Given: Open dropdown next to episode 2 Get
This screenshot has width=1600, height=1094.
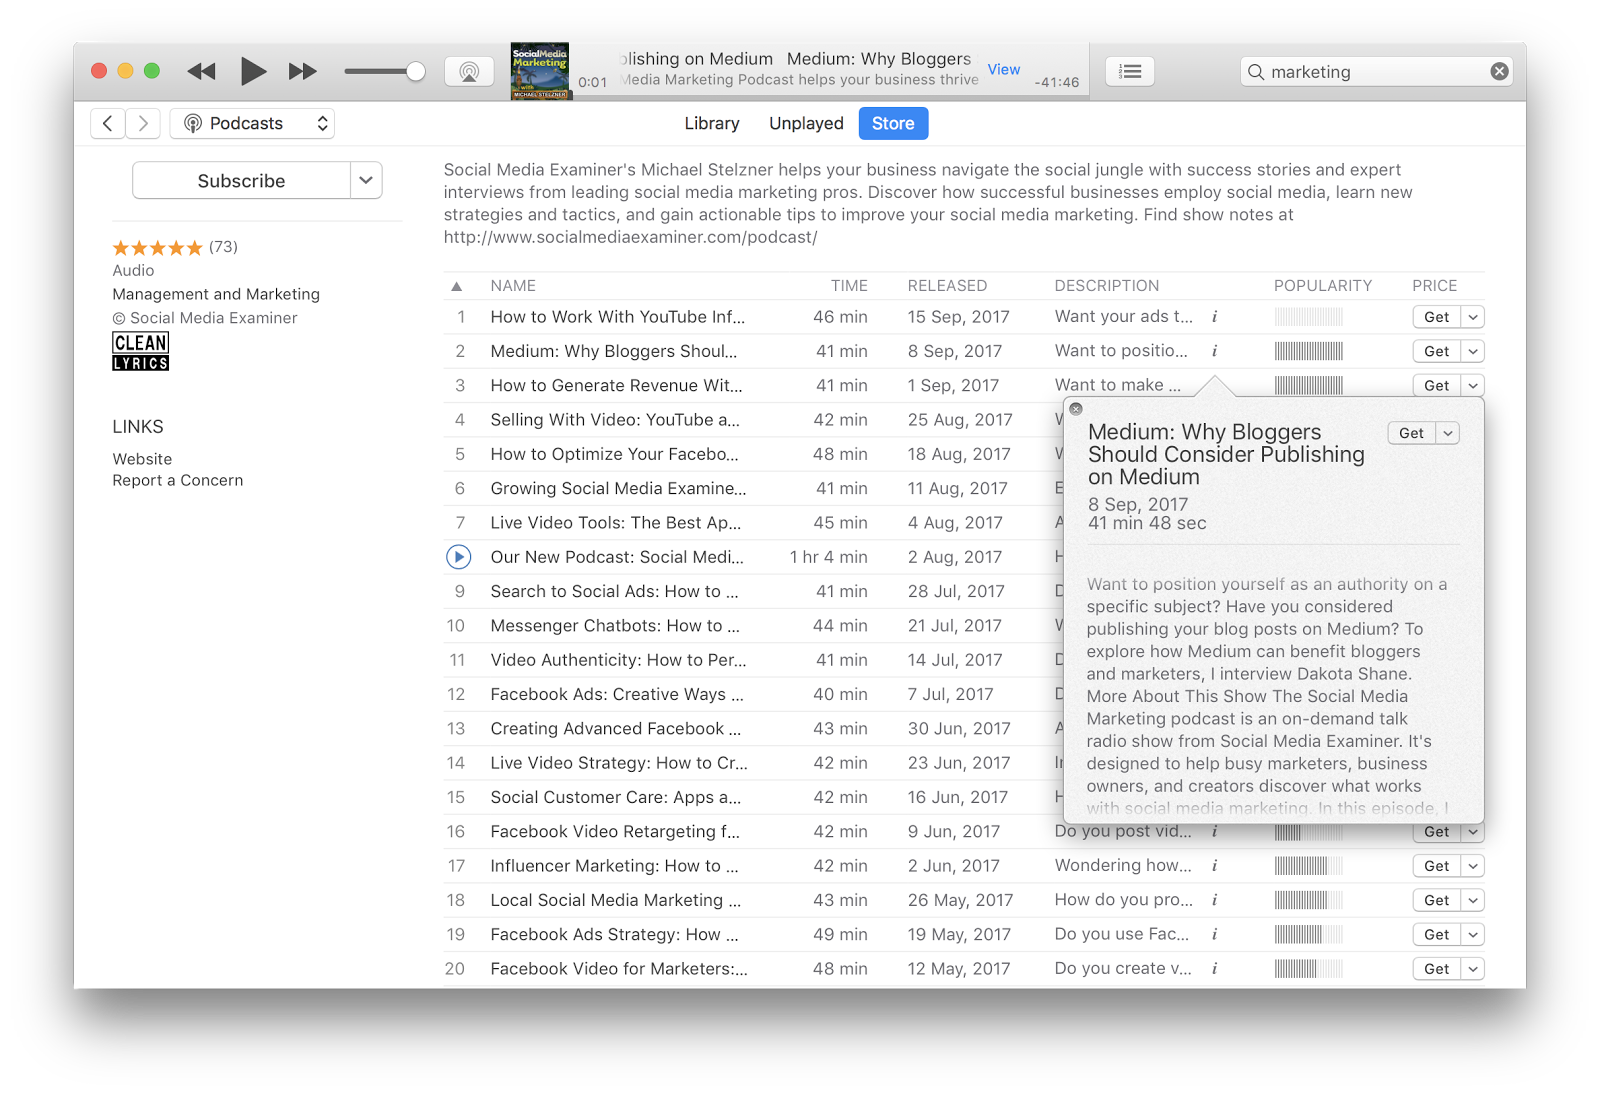Looking at the screenshot, I should (1473, 351).
